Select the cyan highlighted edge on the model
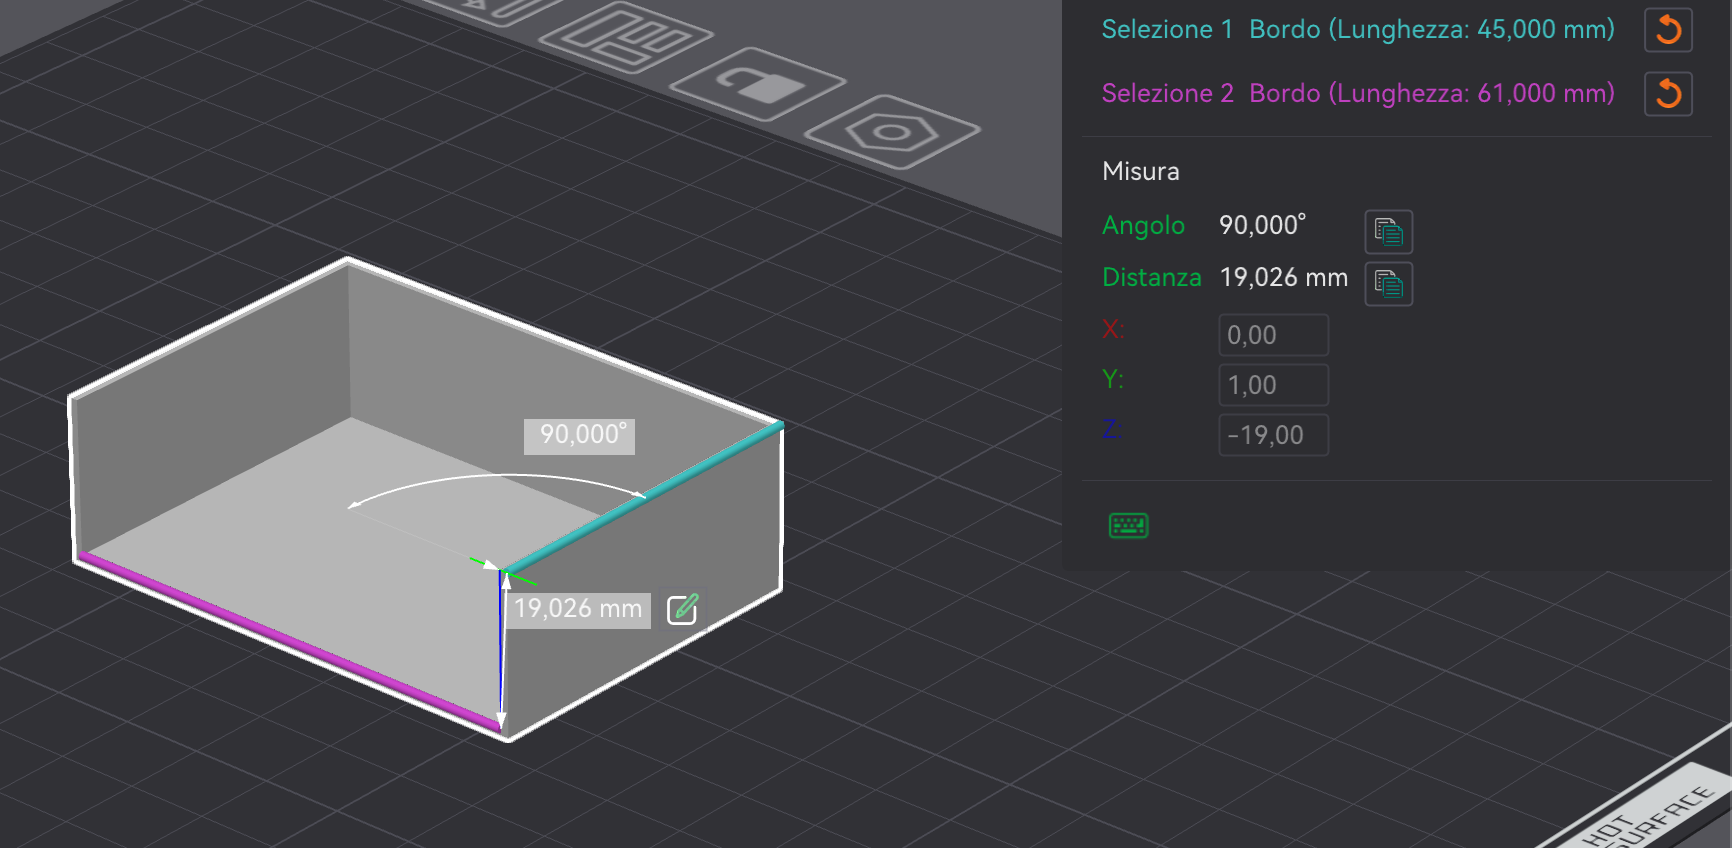This screenshot has height=848, width=1732. 643,499
